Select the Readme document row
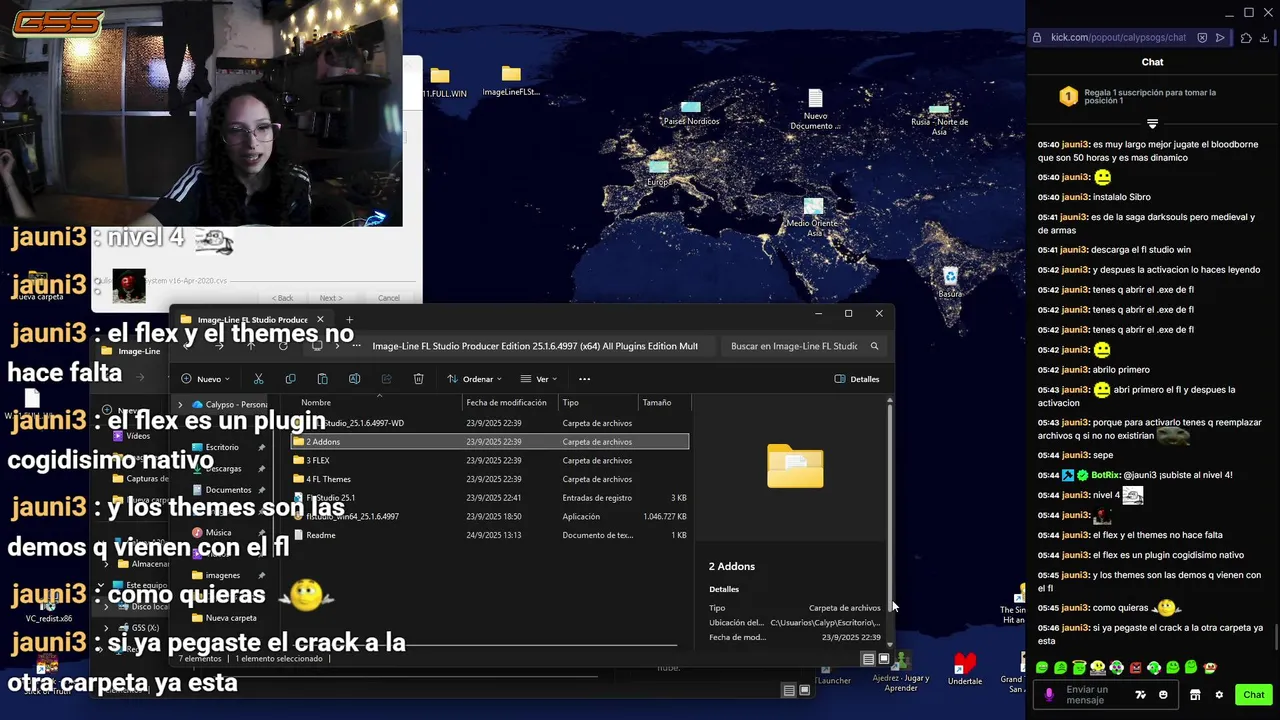1280x720 pixels. point(490,535)
